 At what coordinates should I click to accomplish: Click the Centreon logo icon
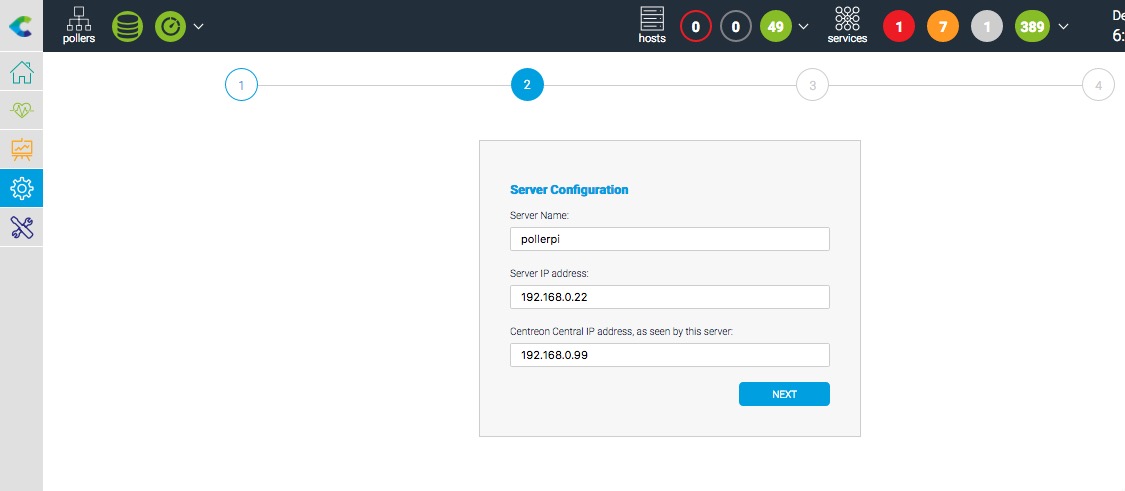(21, 25)
